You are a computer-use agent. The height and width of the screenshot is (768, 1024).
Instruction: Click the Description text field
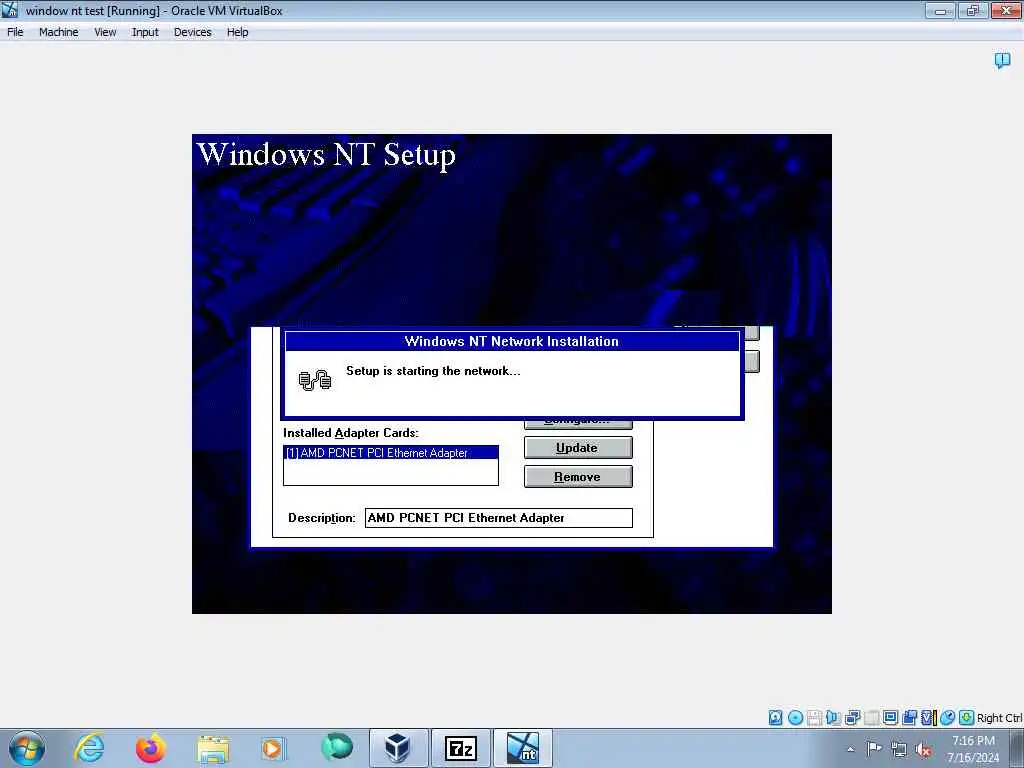(x=498, y=518)
